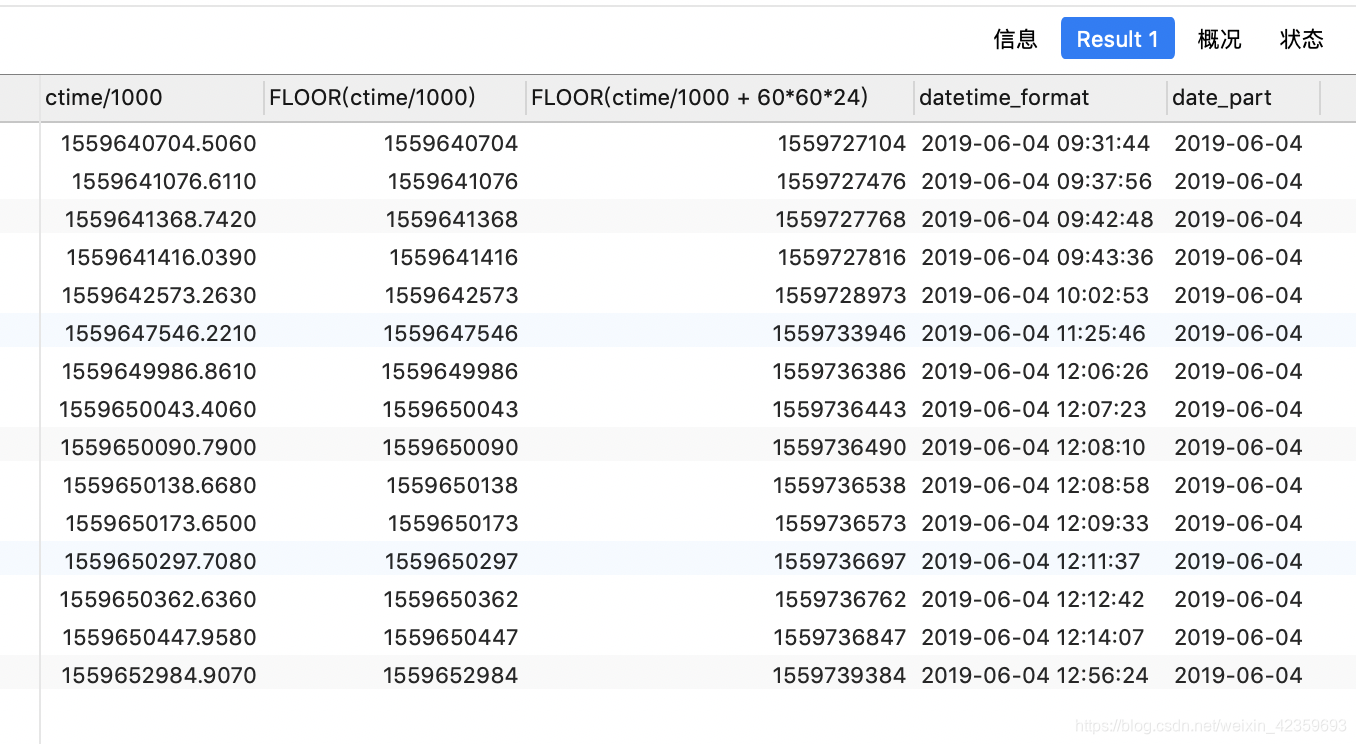Click value 1559736762
This screenshot has height=744, width=1356.
tap(840, 599)
